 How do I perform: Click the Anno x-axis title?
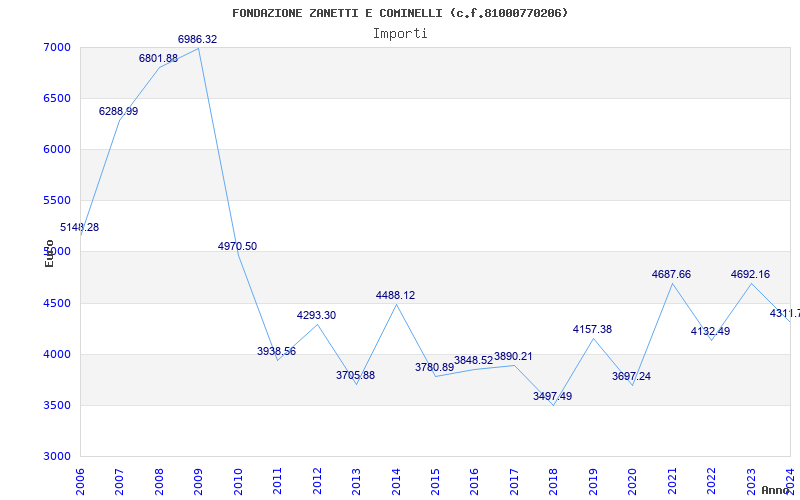776,490
